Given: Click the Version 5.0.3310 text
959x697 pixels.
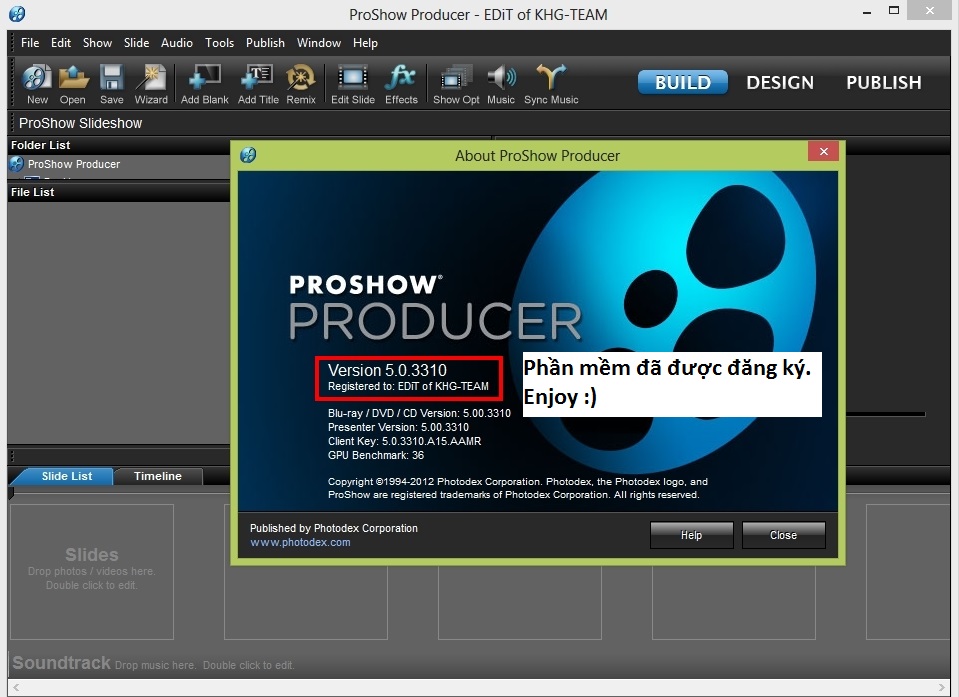Looking at the screenshot, I should (x=387, y=370).
